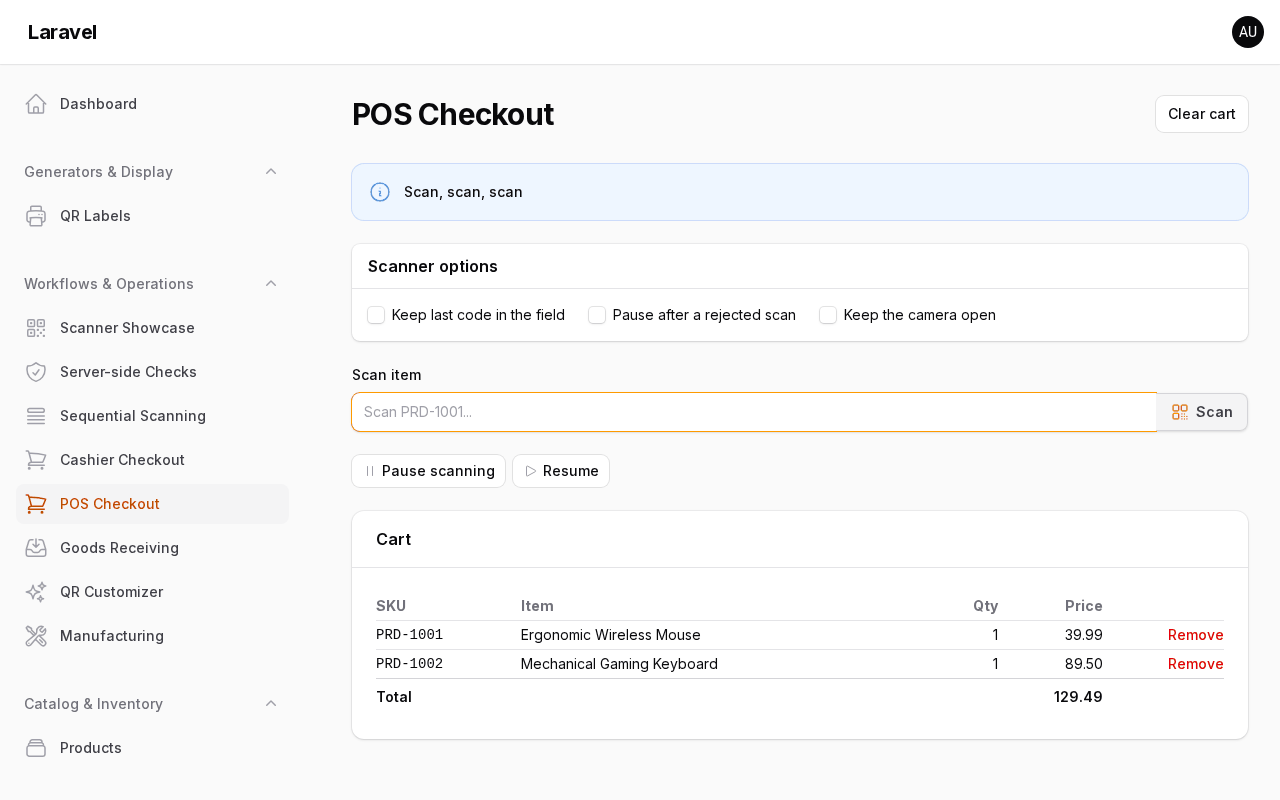Click the SKU cell PRD-1001
Screen dimensions: 1280x800
410,635
